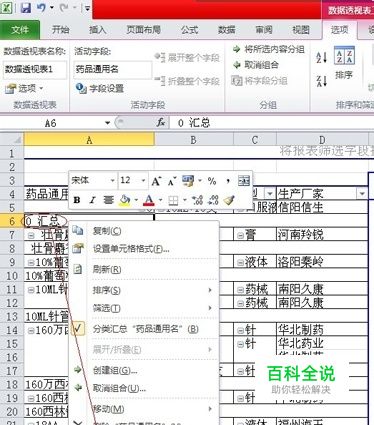Click the borders icon in mini toolbar
Viewport: 374px width, 425px height.
[173, 200]
